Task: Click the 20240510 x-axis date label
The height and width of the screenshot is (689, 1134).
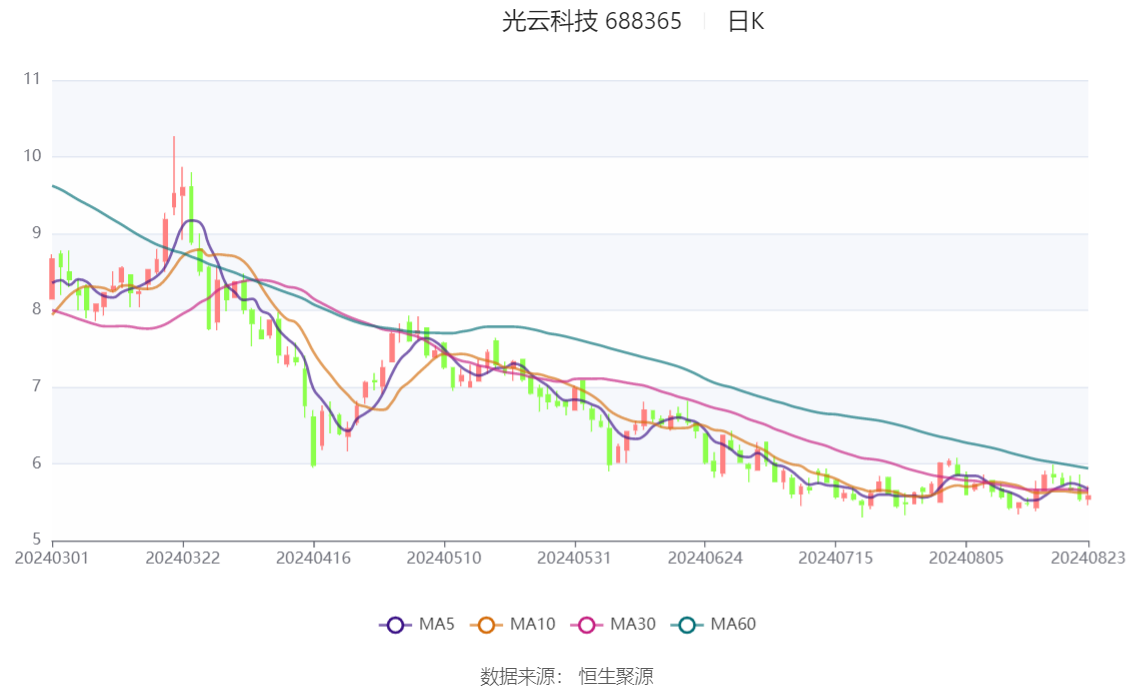Action: click(443, 558)
